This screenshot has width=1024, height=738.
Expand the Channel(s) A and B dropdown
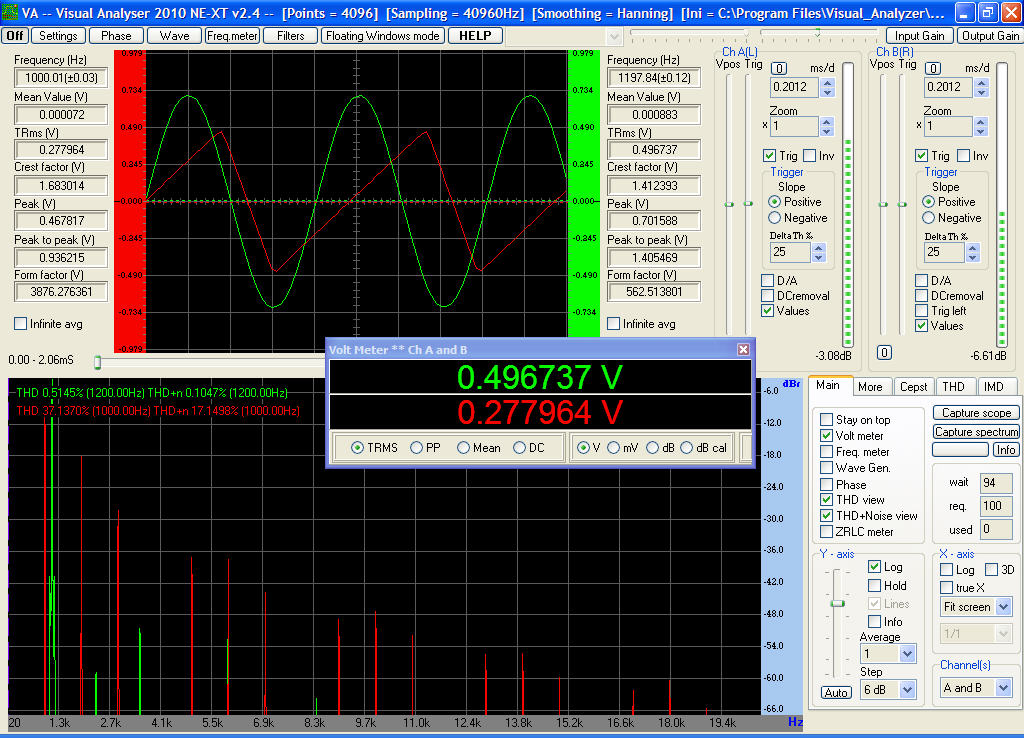1003,688
